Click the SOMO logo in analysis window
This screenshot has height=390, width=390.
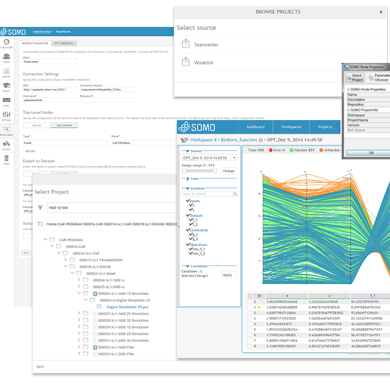(x=197, y=127)
